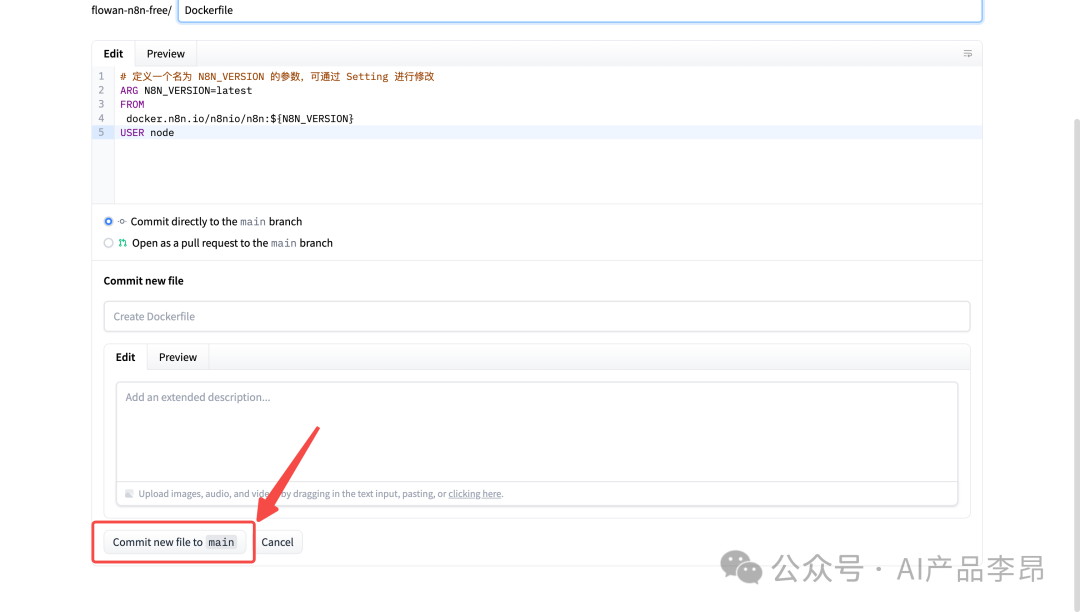
Task: Cancel the new file commit
Action: pos(278,542)
